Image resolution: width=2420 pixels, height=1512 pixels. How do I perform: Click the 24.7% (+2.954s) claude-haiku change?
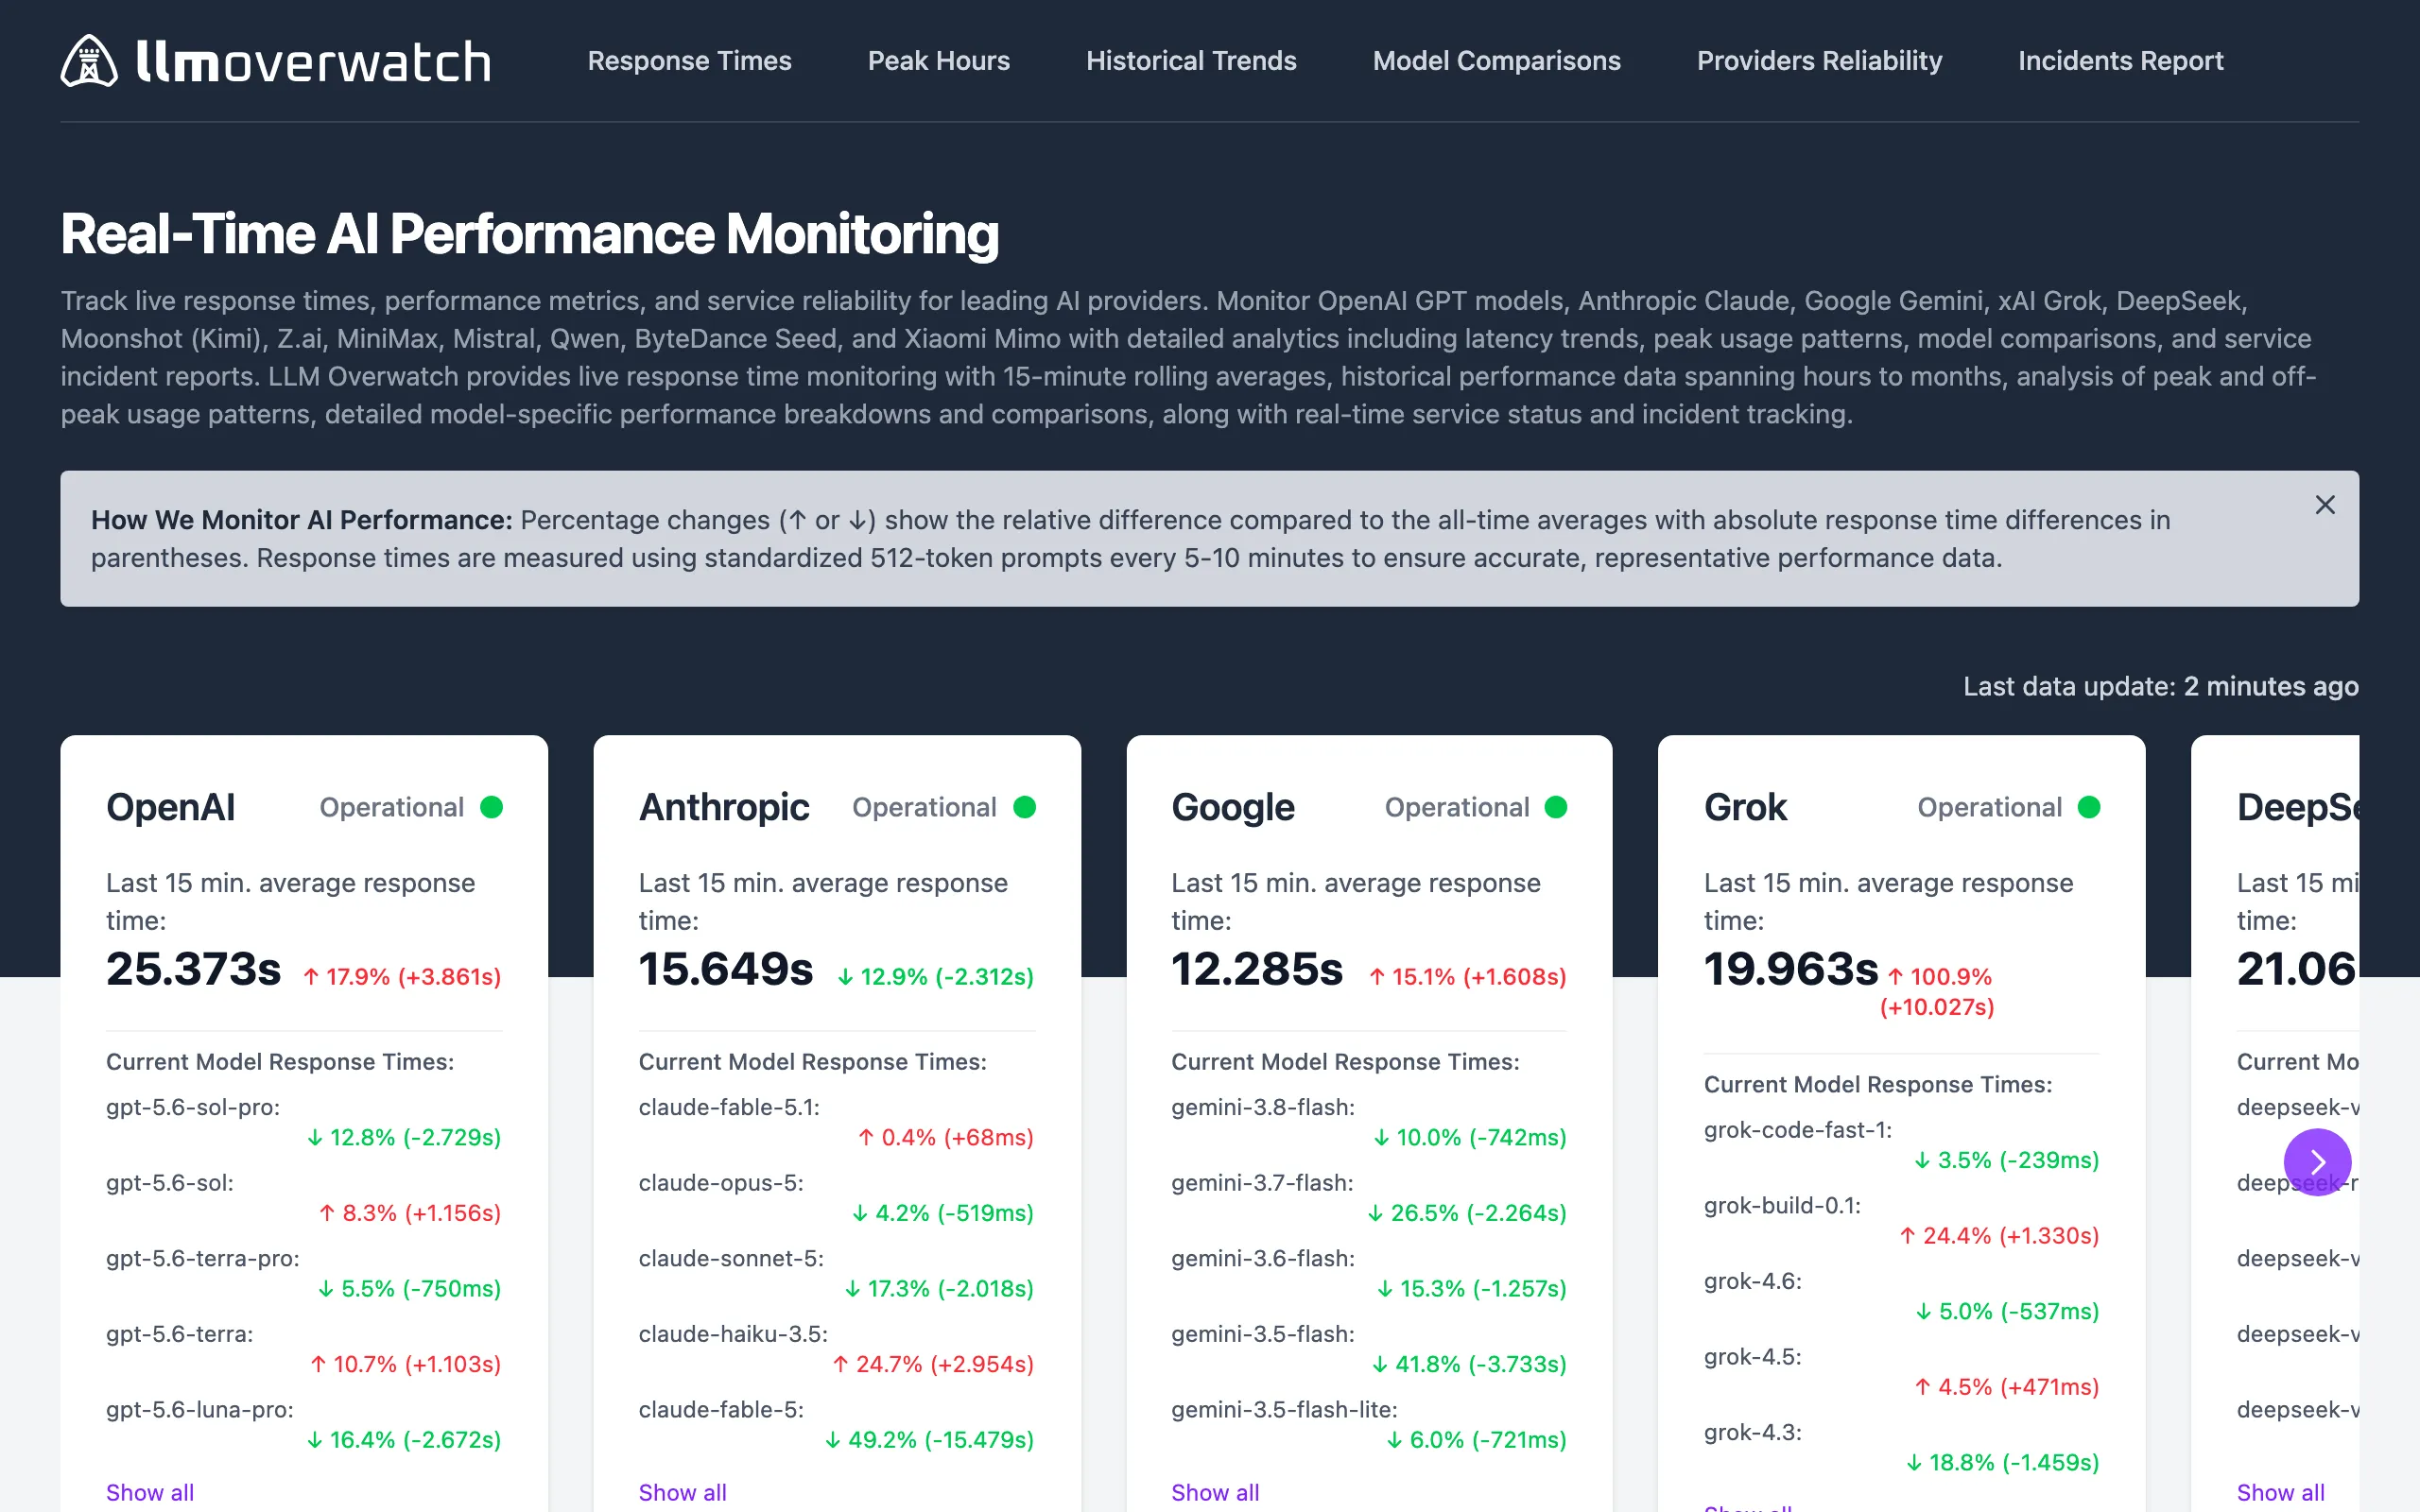click(933, 1364)
